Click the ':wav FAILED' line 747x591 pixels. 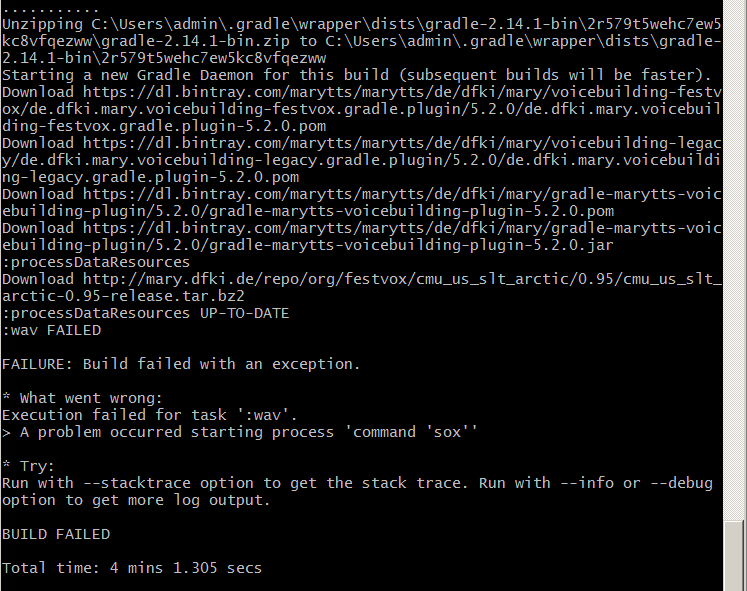pos(51,331)
